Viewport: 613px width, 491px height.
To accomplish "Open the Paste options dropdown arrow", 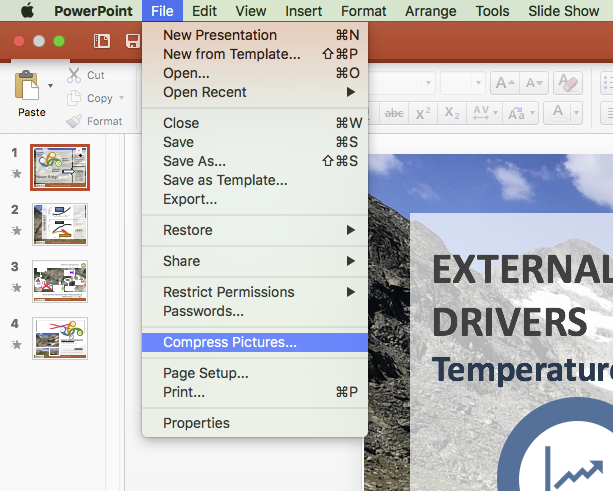I will [50, 86].
